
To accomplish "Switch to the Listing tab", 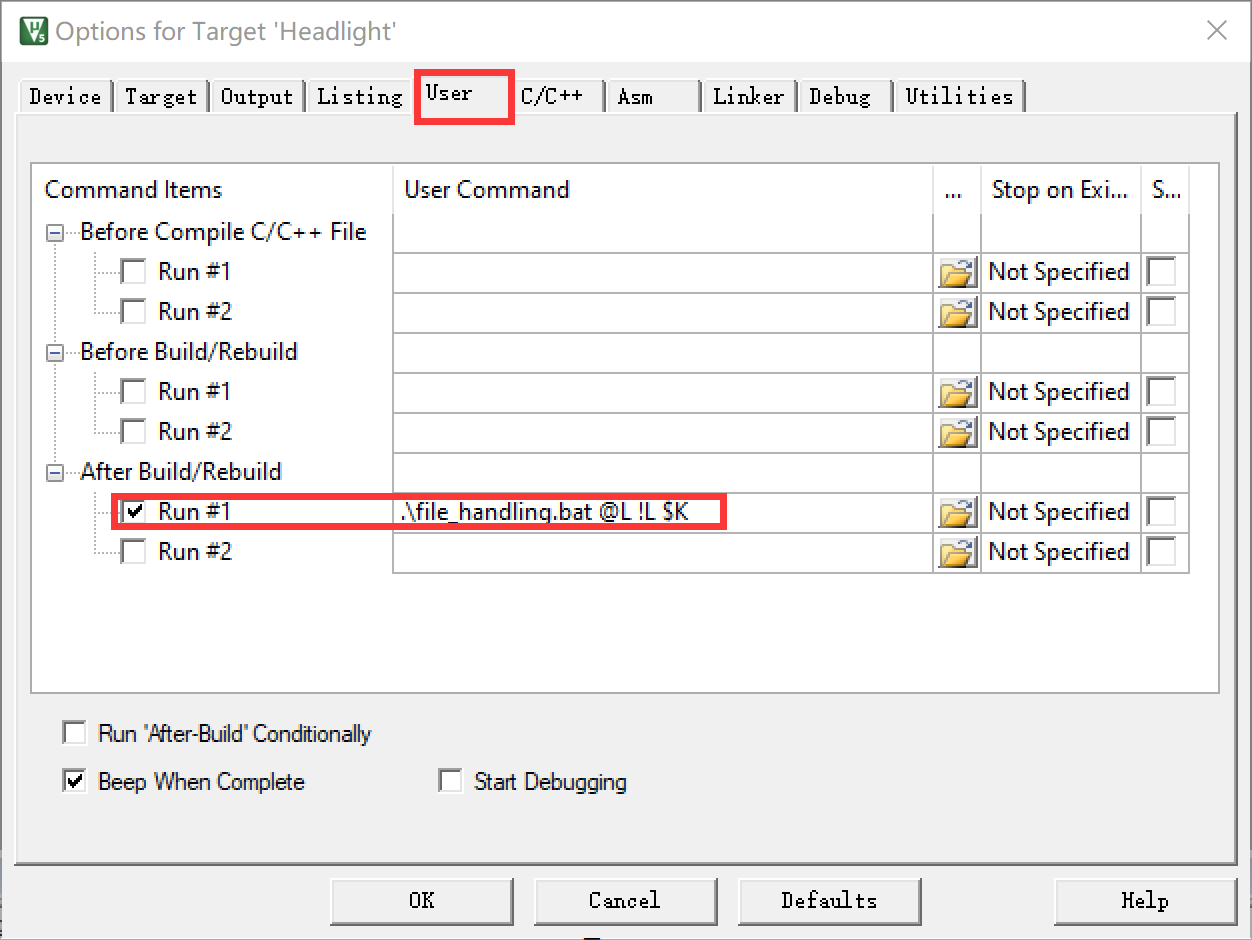I will [x=359, y=97].
